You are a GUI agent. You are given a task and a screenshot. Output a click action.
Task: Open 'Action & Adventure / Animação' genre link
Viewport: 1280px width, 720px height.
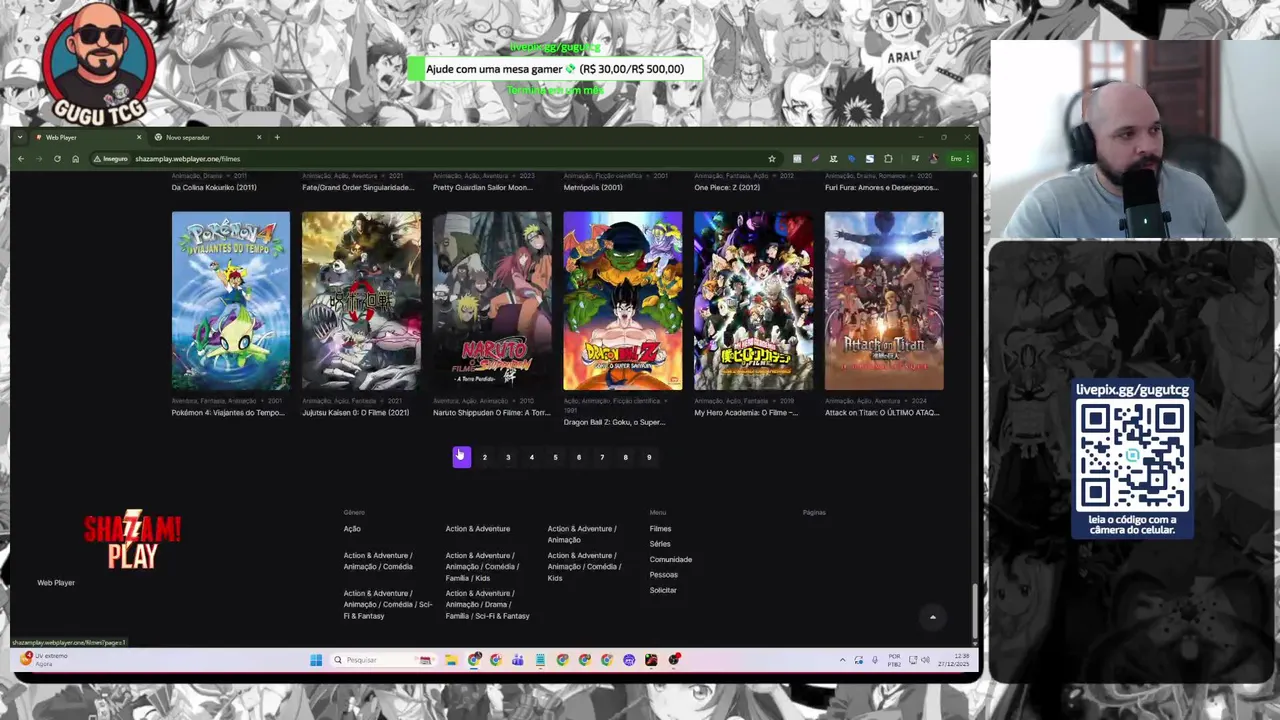coord(582,534)
